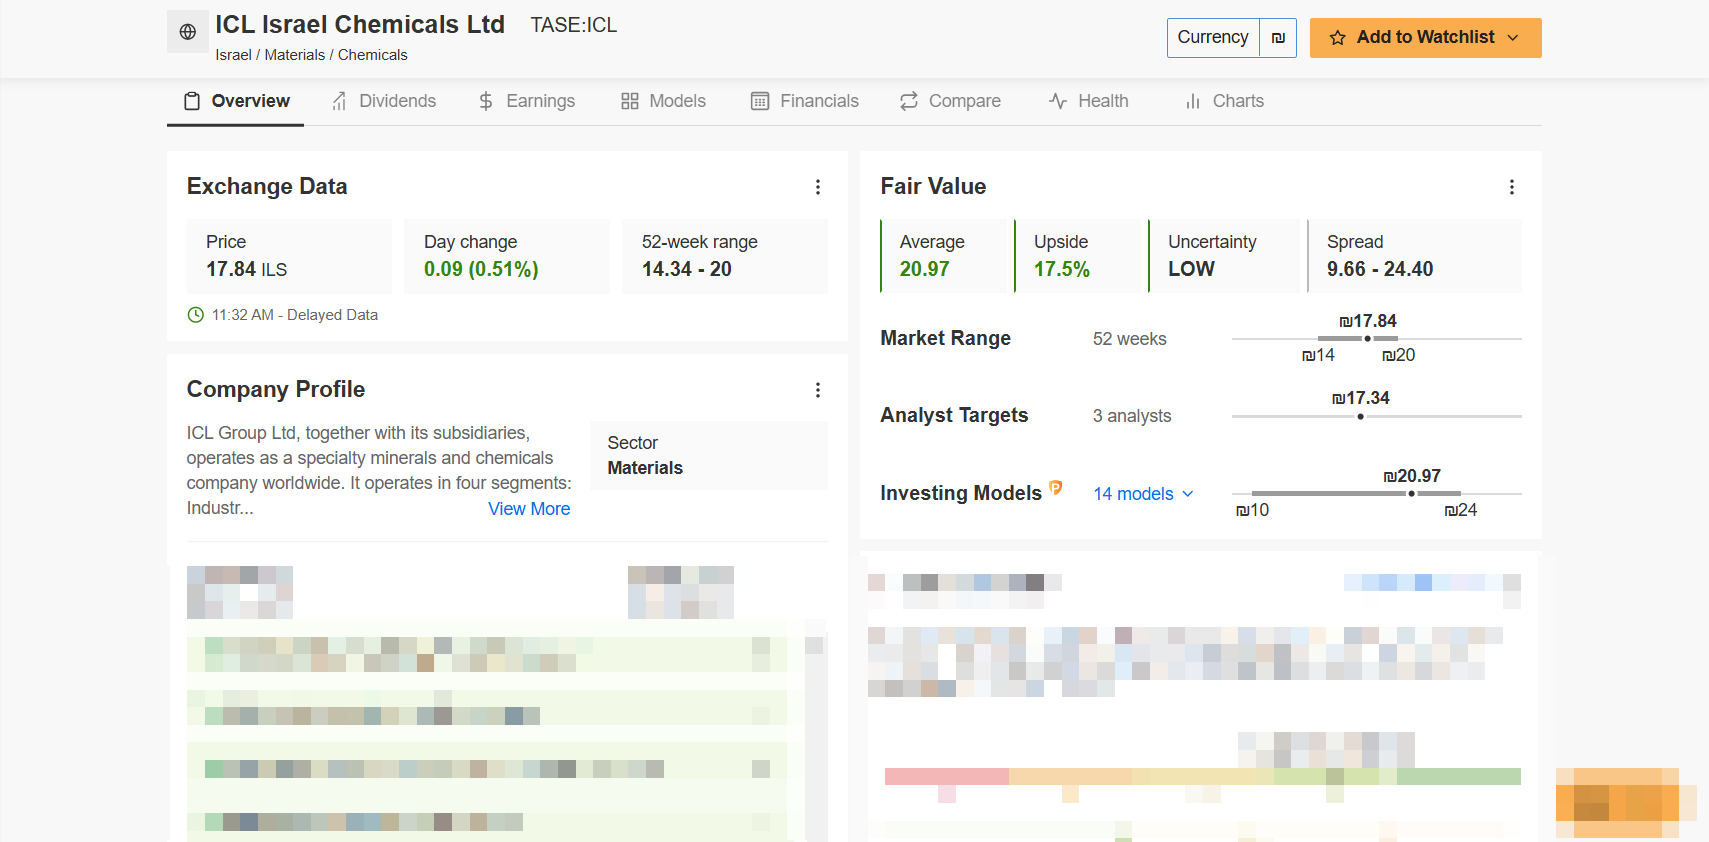Click the 52-week range 14.34 - 20 card
The width and height of the screenshot is (1709, 842).
coord(725,256)
